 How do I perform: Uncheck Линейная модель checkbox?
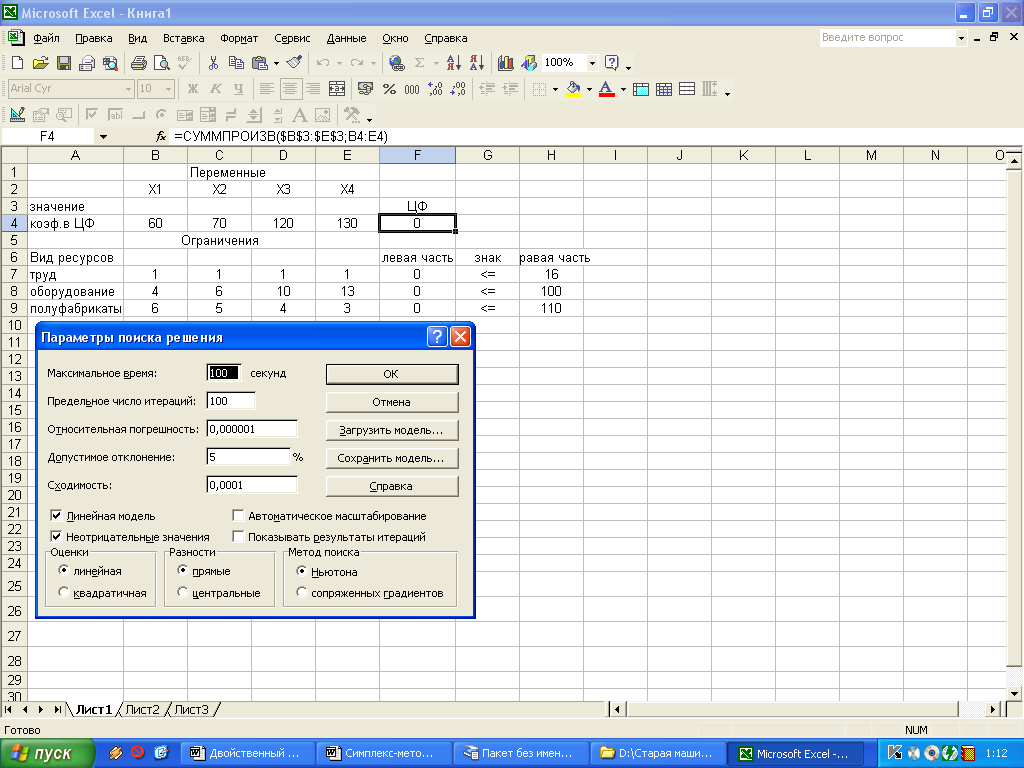point(56,516)
